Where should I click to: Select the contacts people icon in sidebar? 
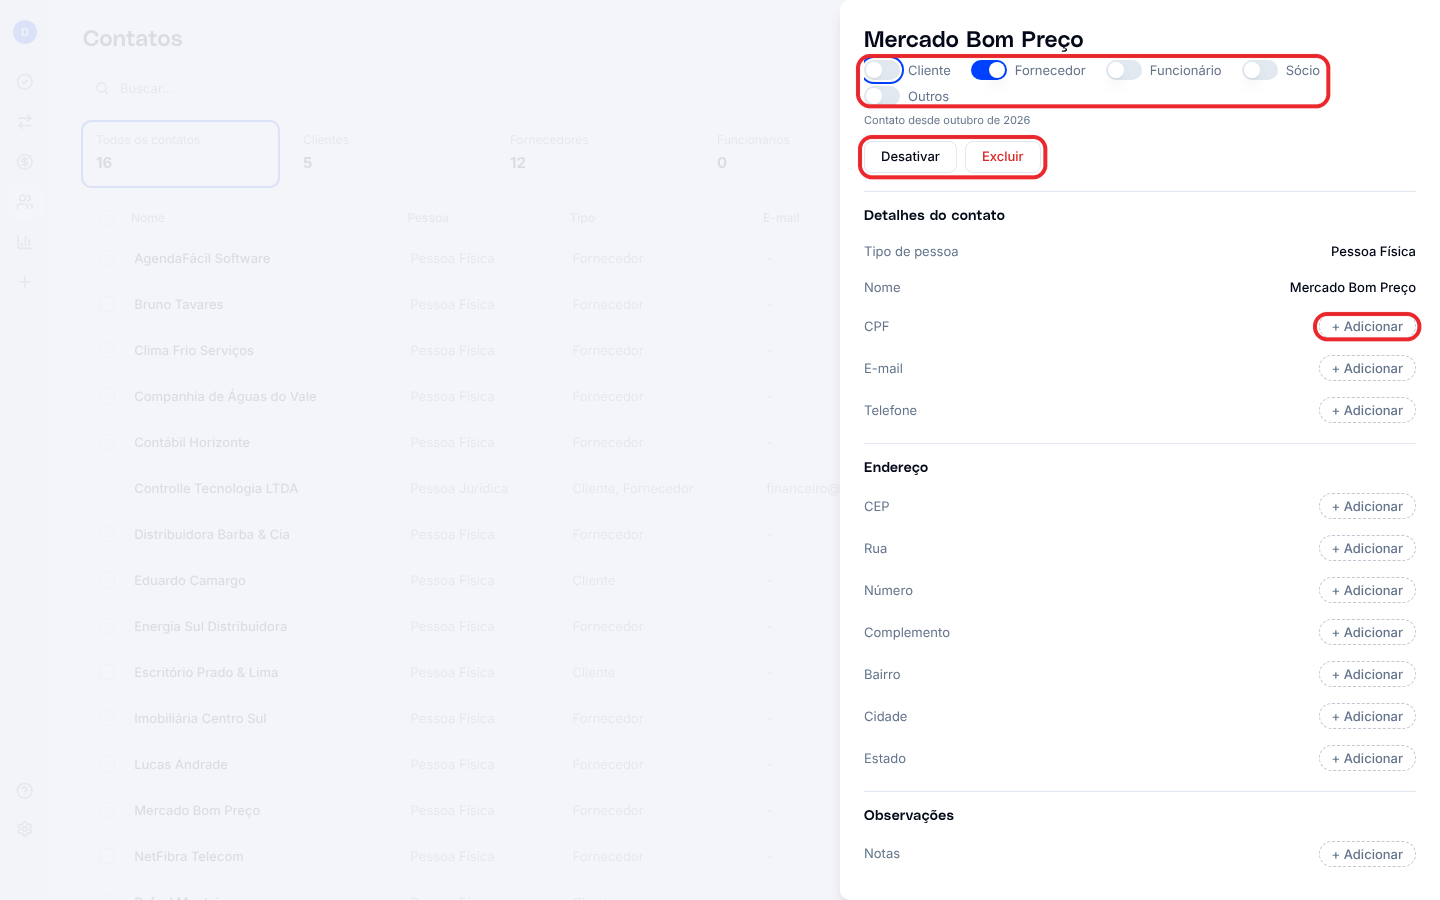[x=25, y=202]
